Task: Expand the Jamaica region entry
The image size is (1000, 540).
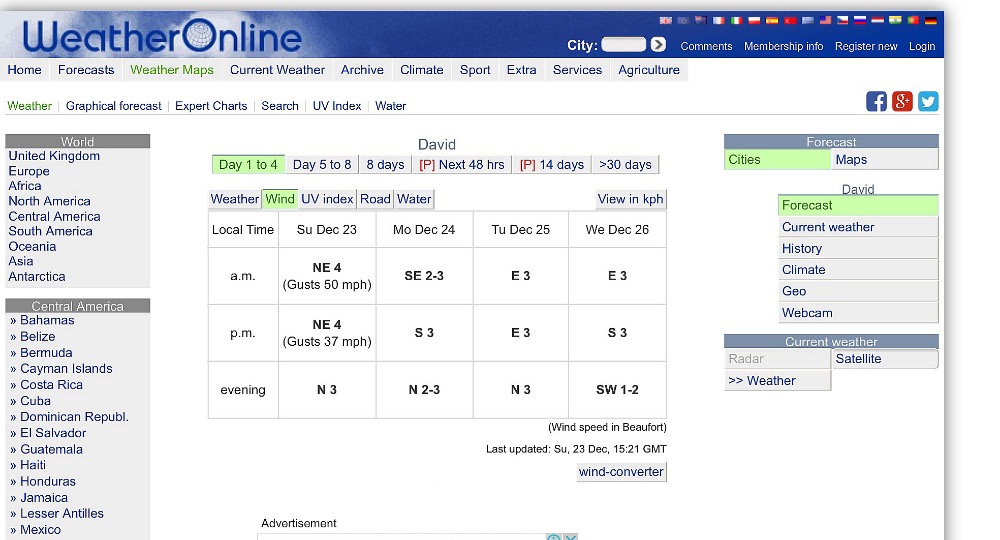Action: click(44, 497)
